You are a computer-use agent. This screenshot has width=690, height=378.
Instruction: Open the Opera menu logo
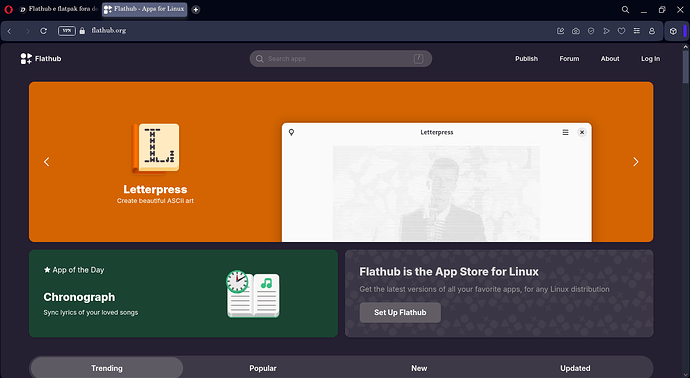[8, 9]
